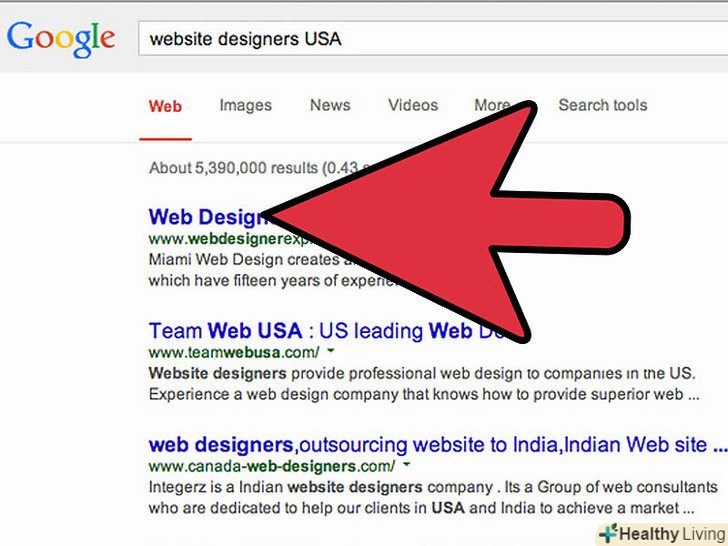The image size is (728, 546).
Task: Switch to the Images tab
Action: tap(246, 105)
